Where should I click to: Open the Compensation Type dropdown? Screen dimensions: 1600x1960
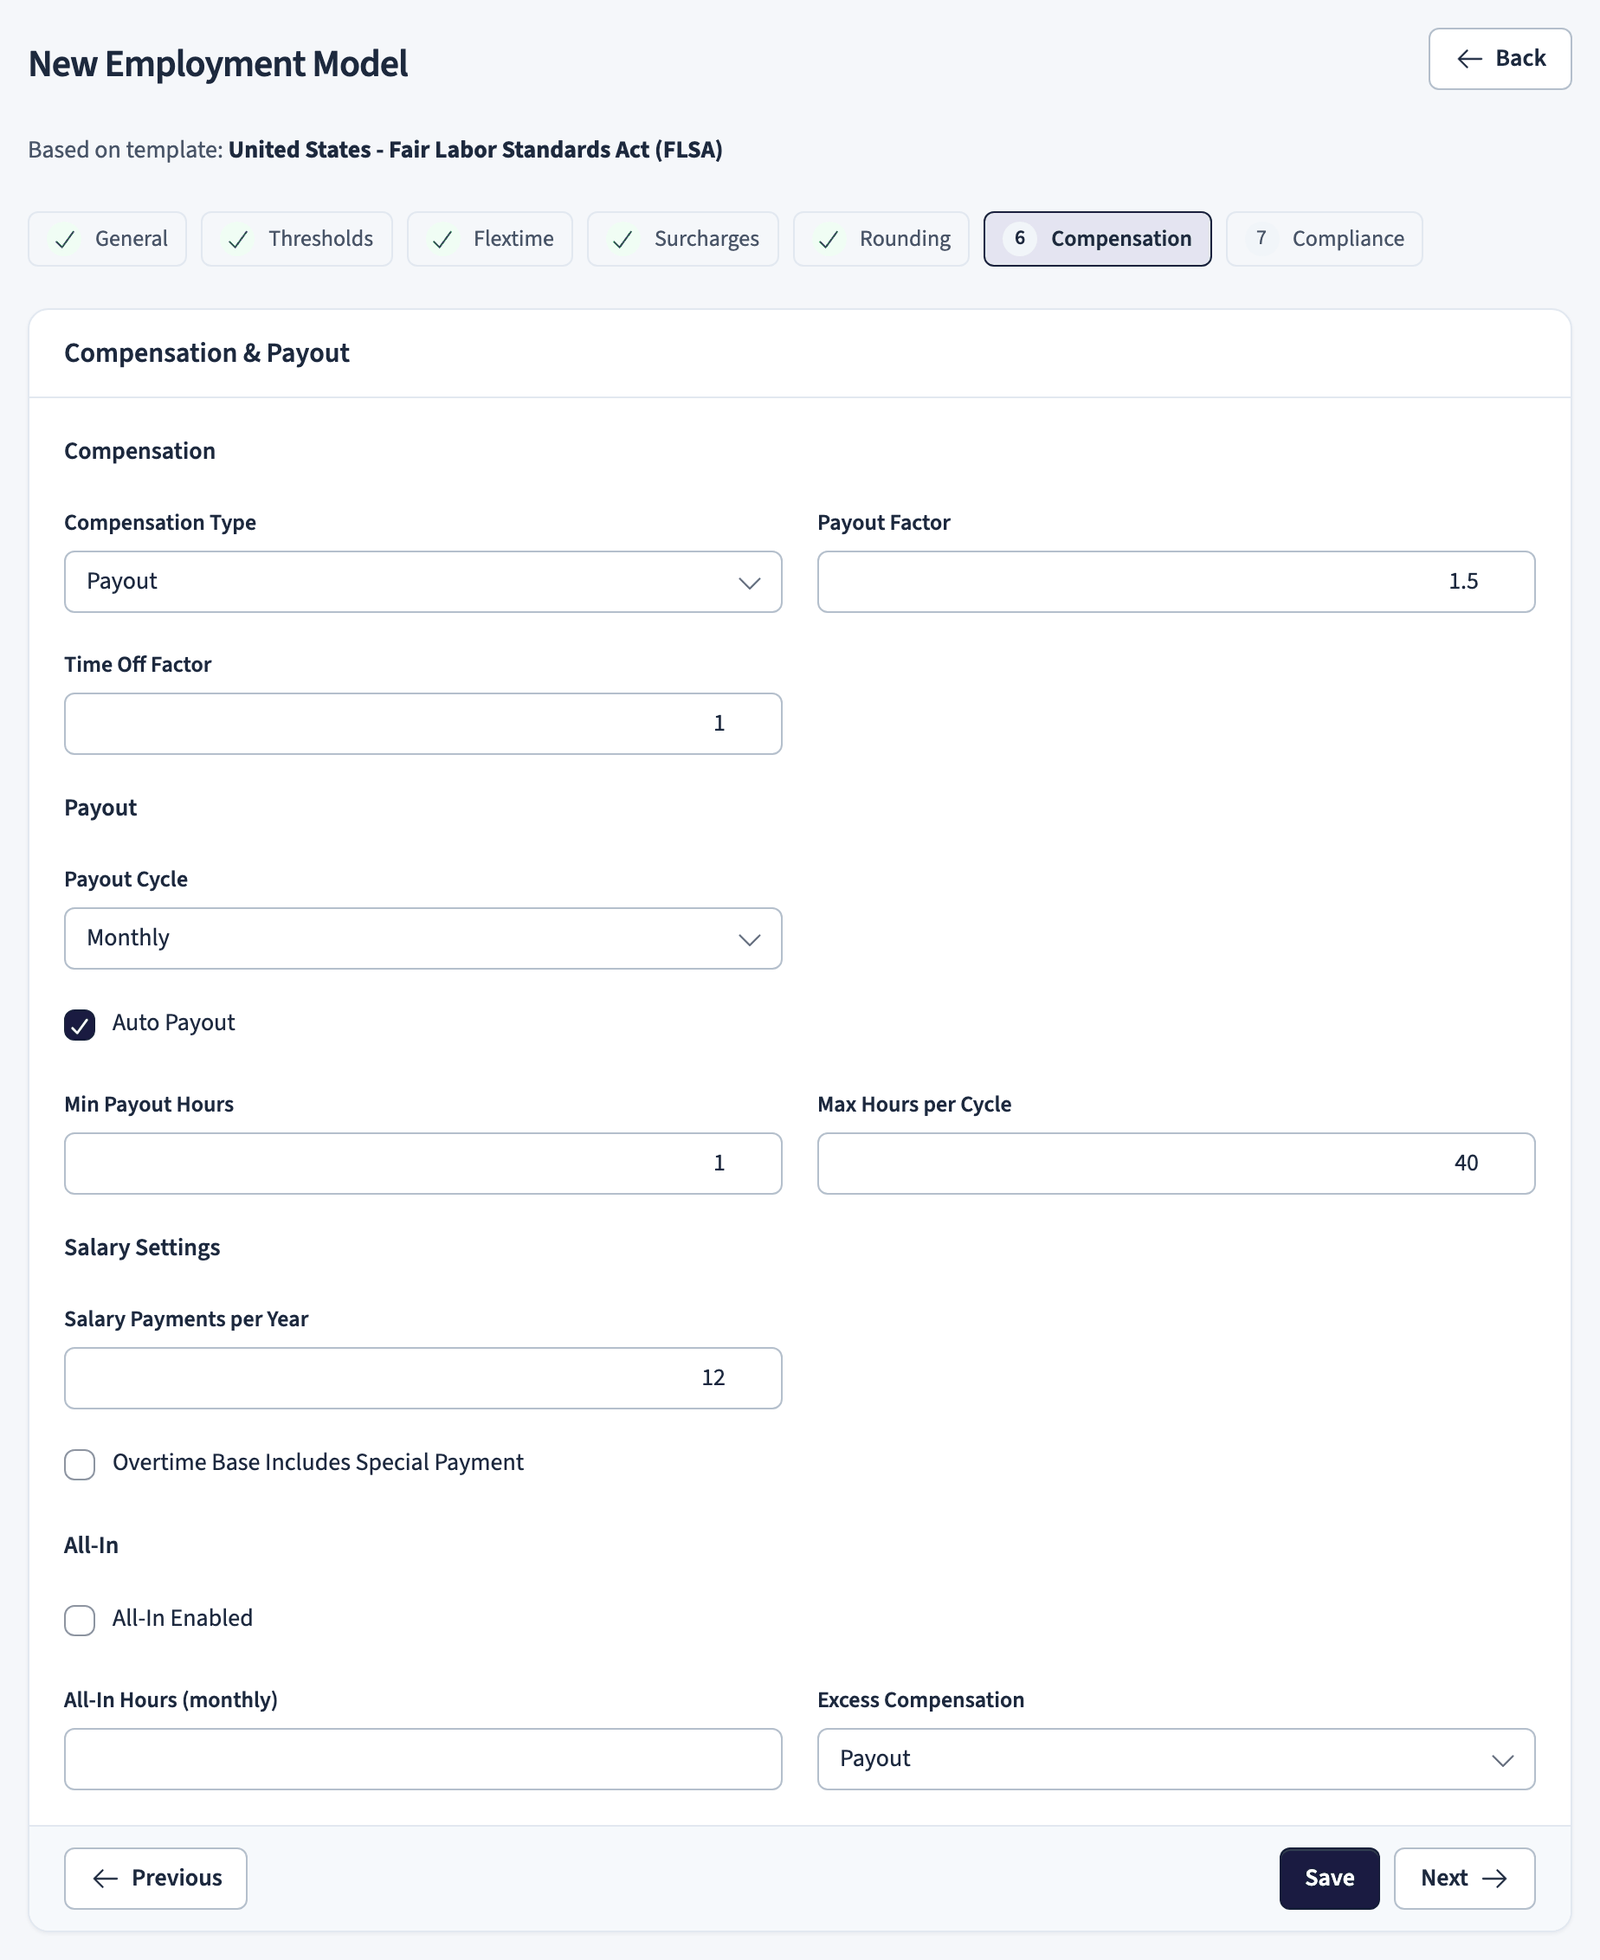pos(423,582)
